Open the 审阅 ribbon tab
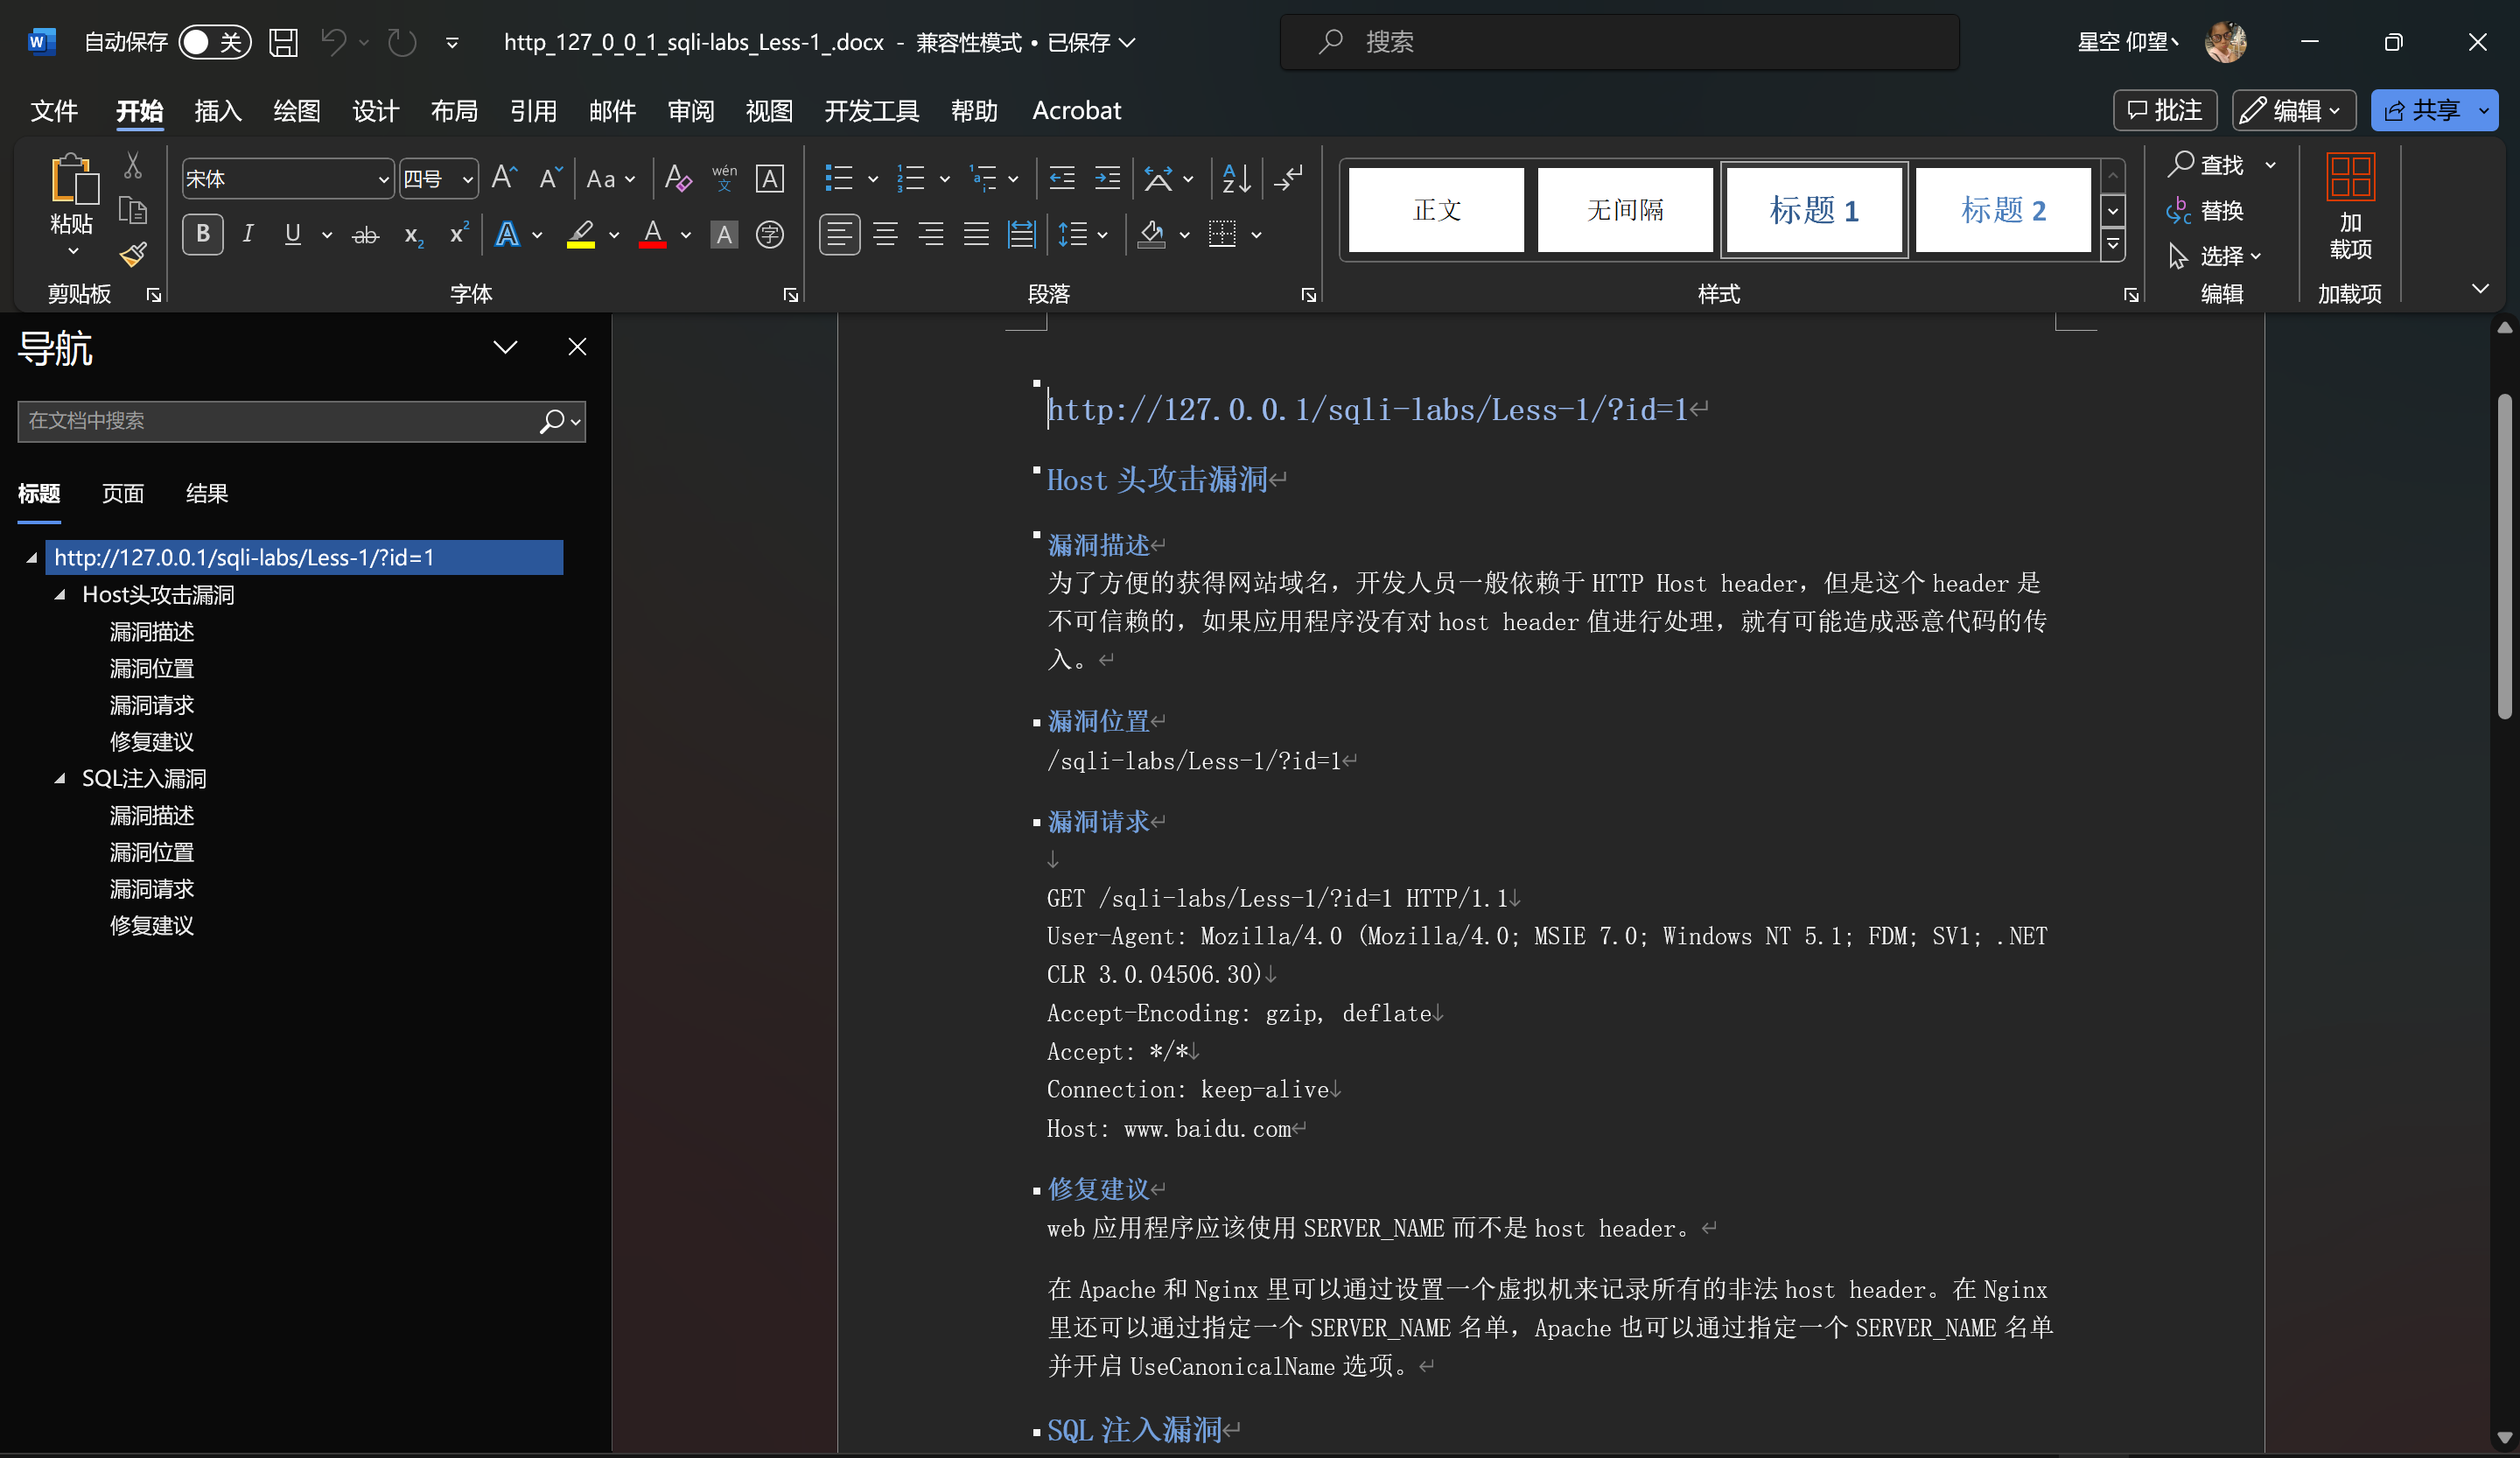This screenshot has height=1458, width=2520. click(x=690, y=111)
